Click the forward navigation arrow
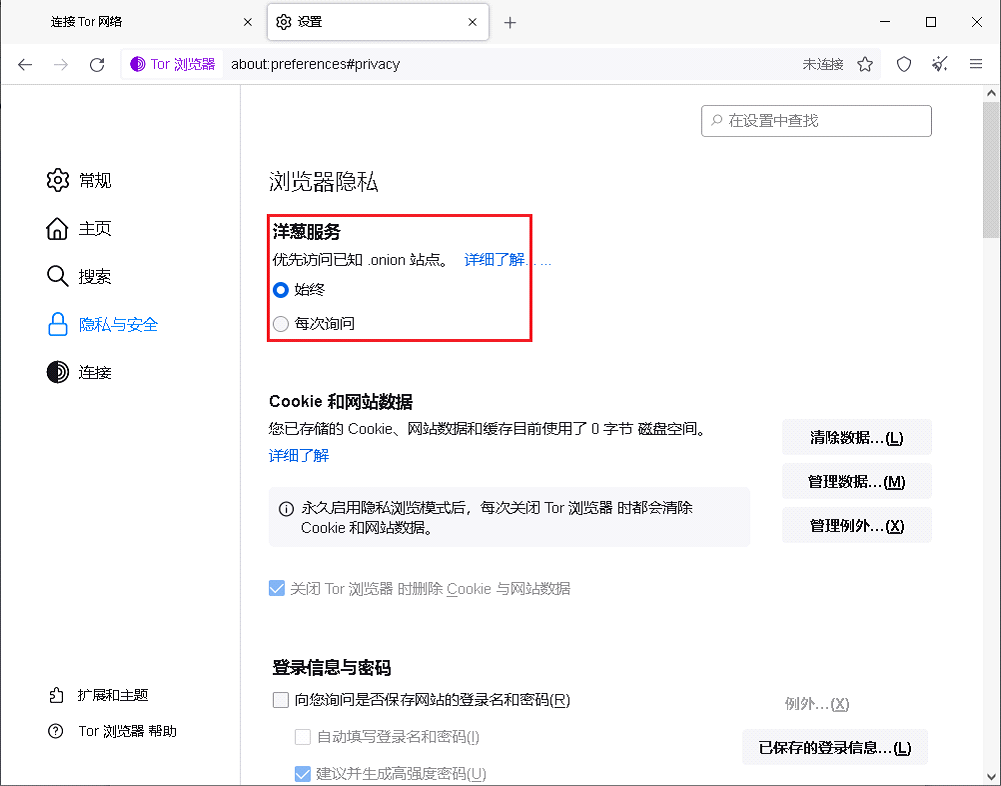 pyautogui.click(x=61, y=64)
